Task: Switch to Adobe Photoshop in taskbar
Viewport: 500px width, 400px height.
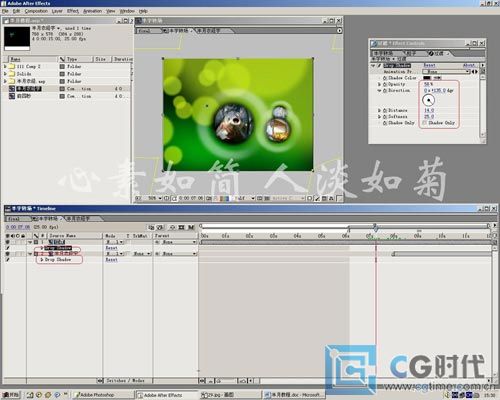Action: pyautogui.click(x=103, y=395)
